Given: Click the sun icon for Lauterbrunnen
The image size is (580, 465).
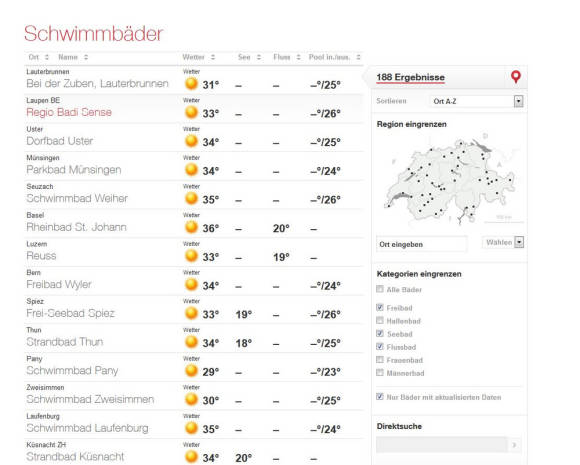Looking at the screenshot, I should [191, 84].
